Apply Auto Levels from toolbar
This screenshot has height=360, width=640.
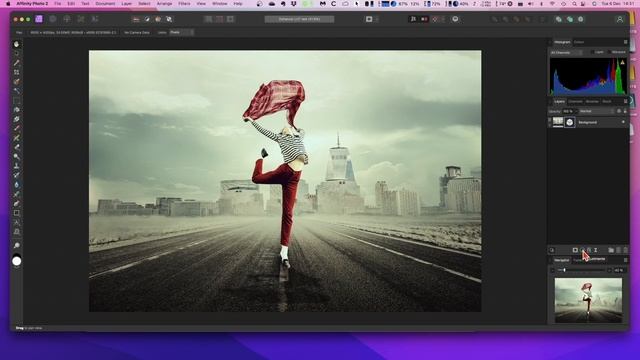coord(136,19)
